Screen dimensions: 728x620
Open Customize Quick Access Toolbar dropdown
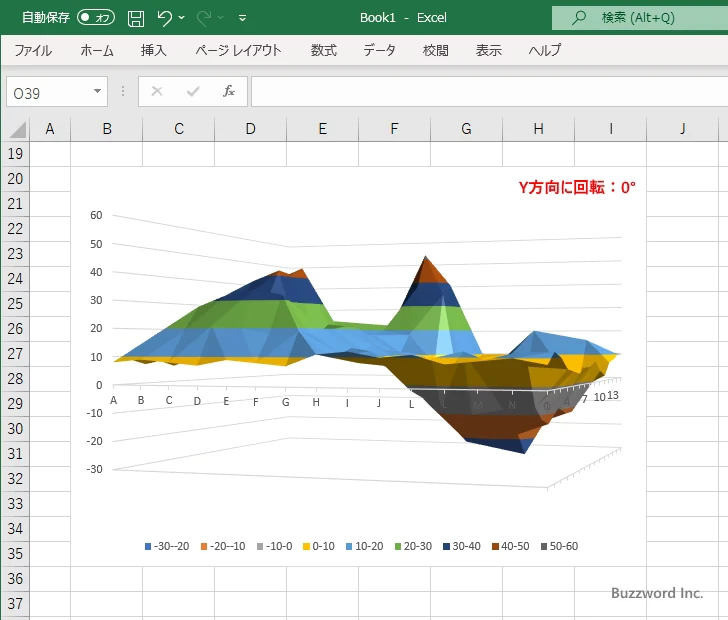[x=242, y=18]
